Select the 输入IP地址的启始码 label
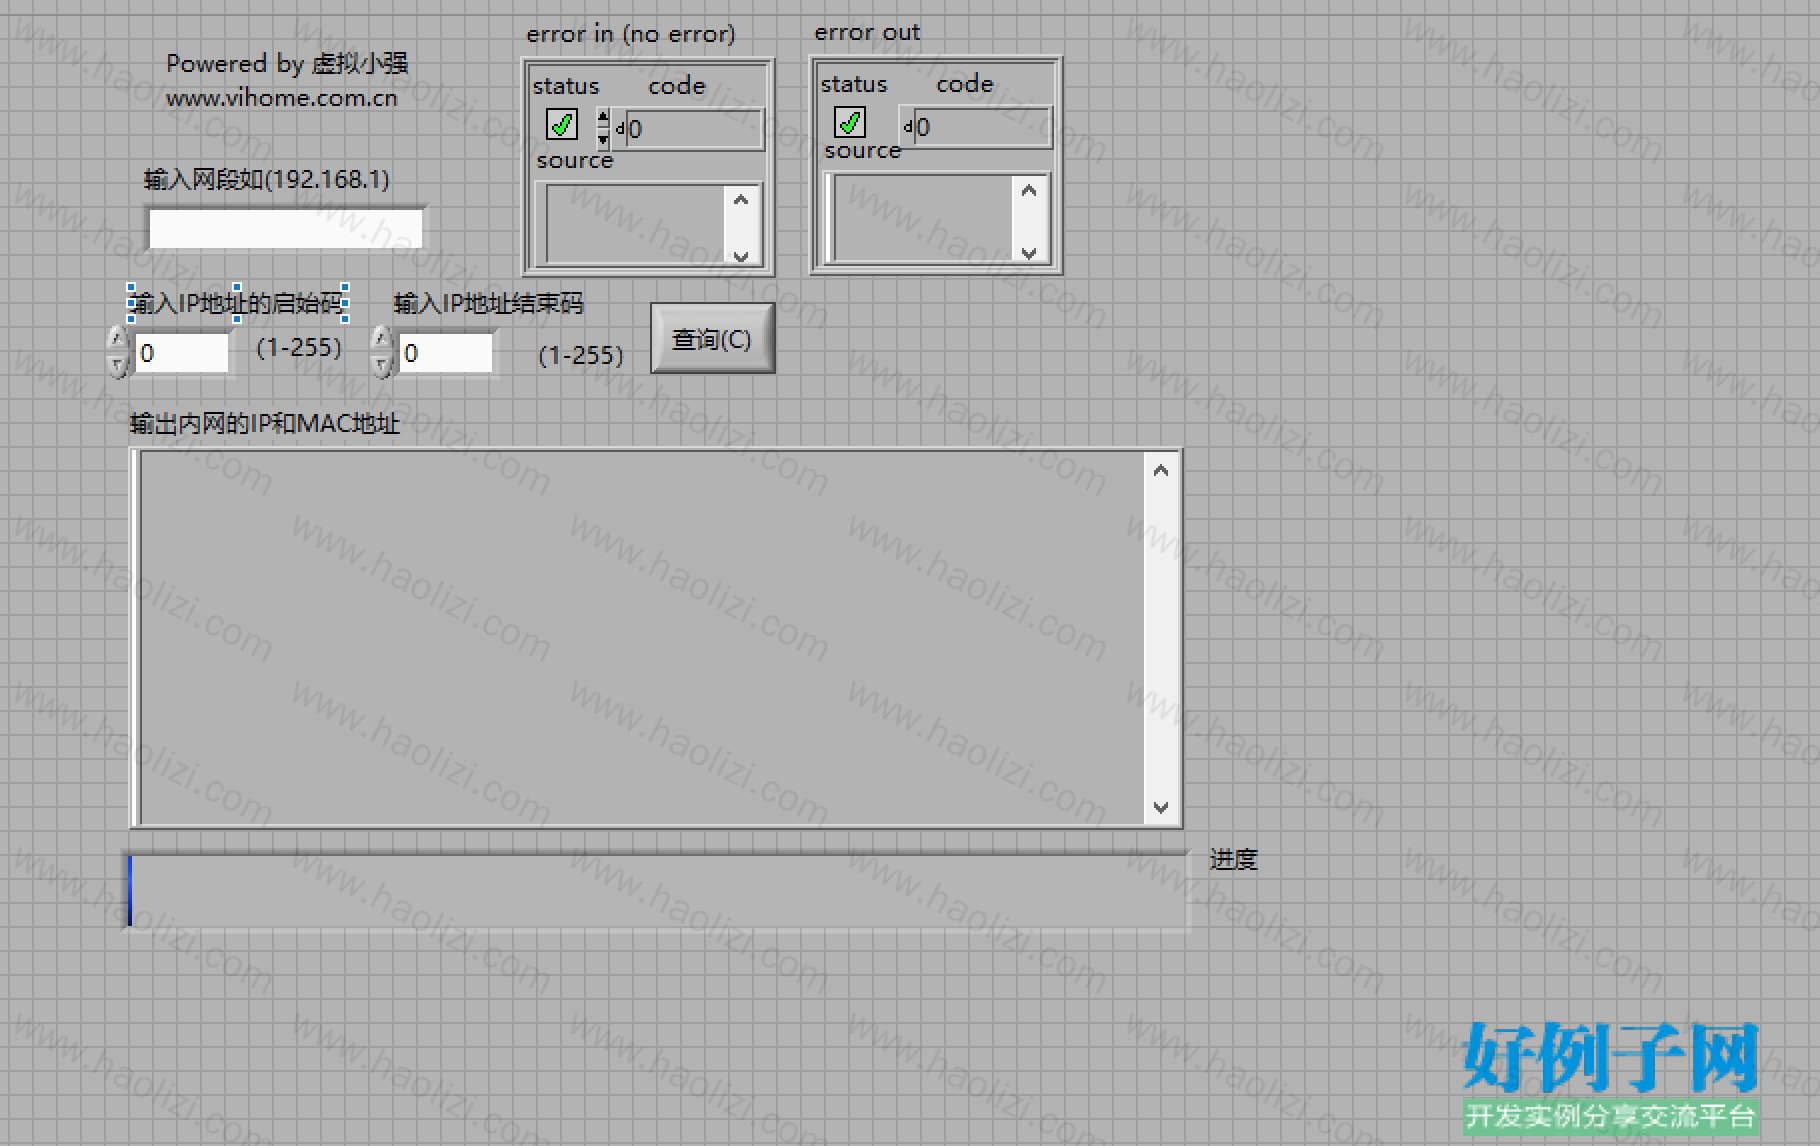The height and width of the screenshot is (1146, 1820). pos(238,303)
